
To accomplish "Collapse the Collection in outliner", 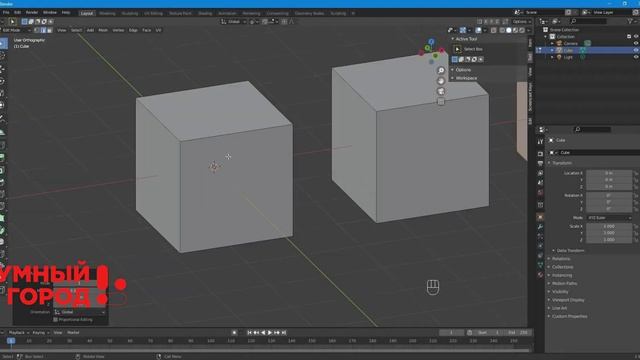I will pos(546,37).
